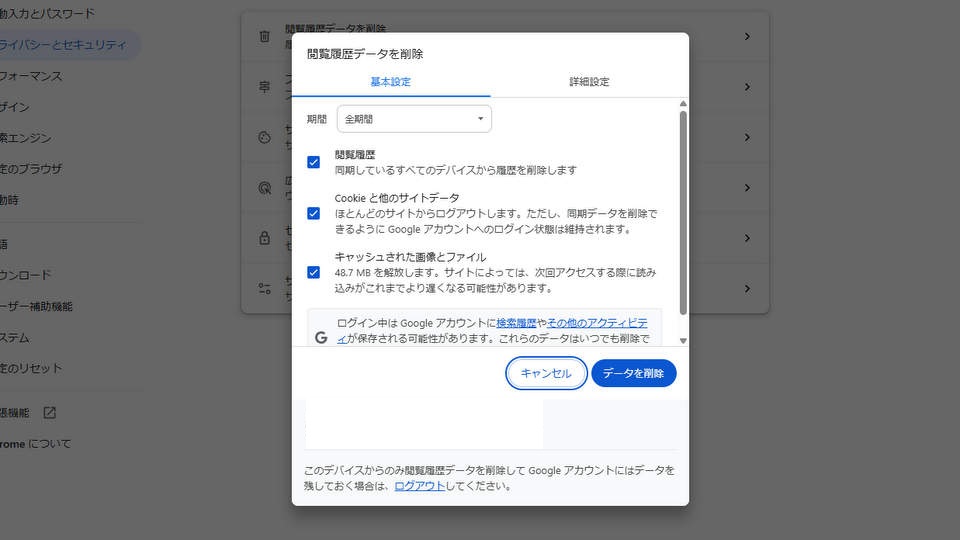960x540 pixels.
Task: Click the cookie icon in the settings list
Action: point(264,138)
